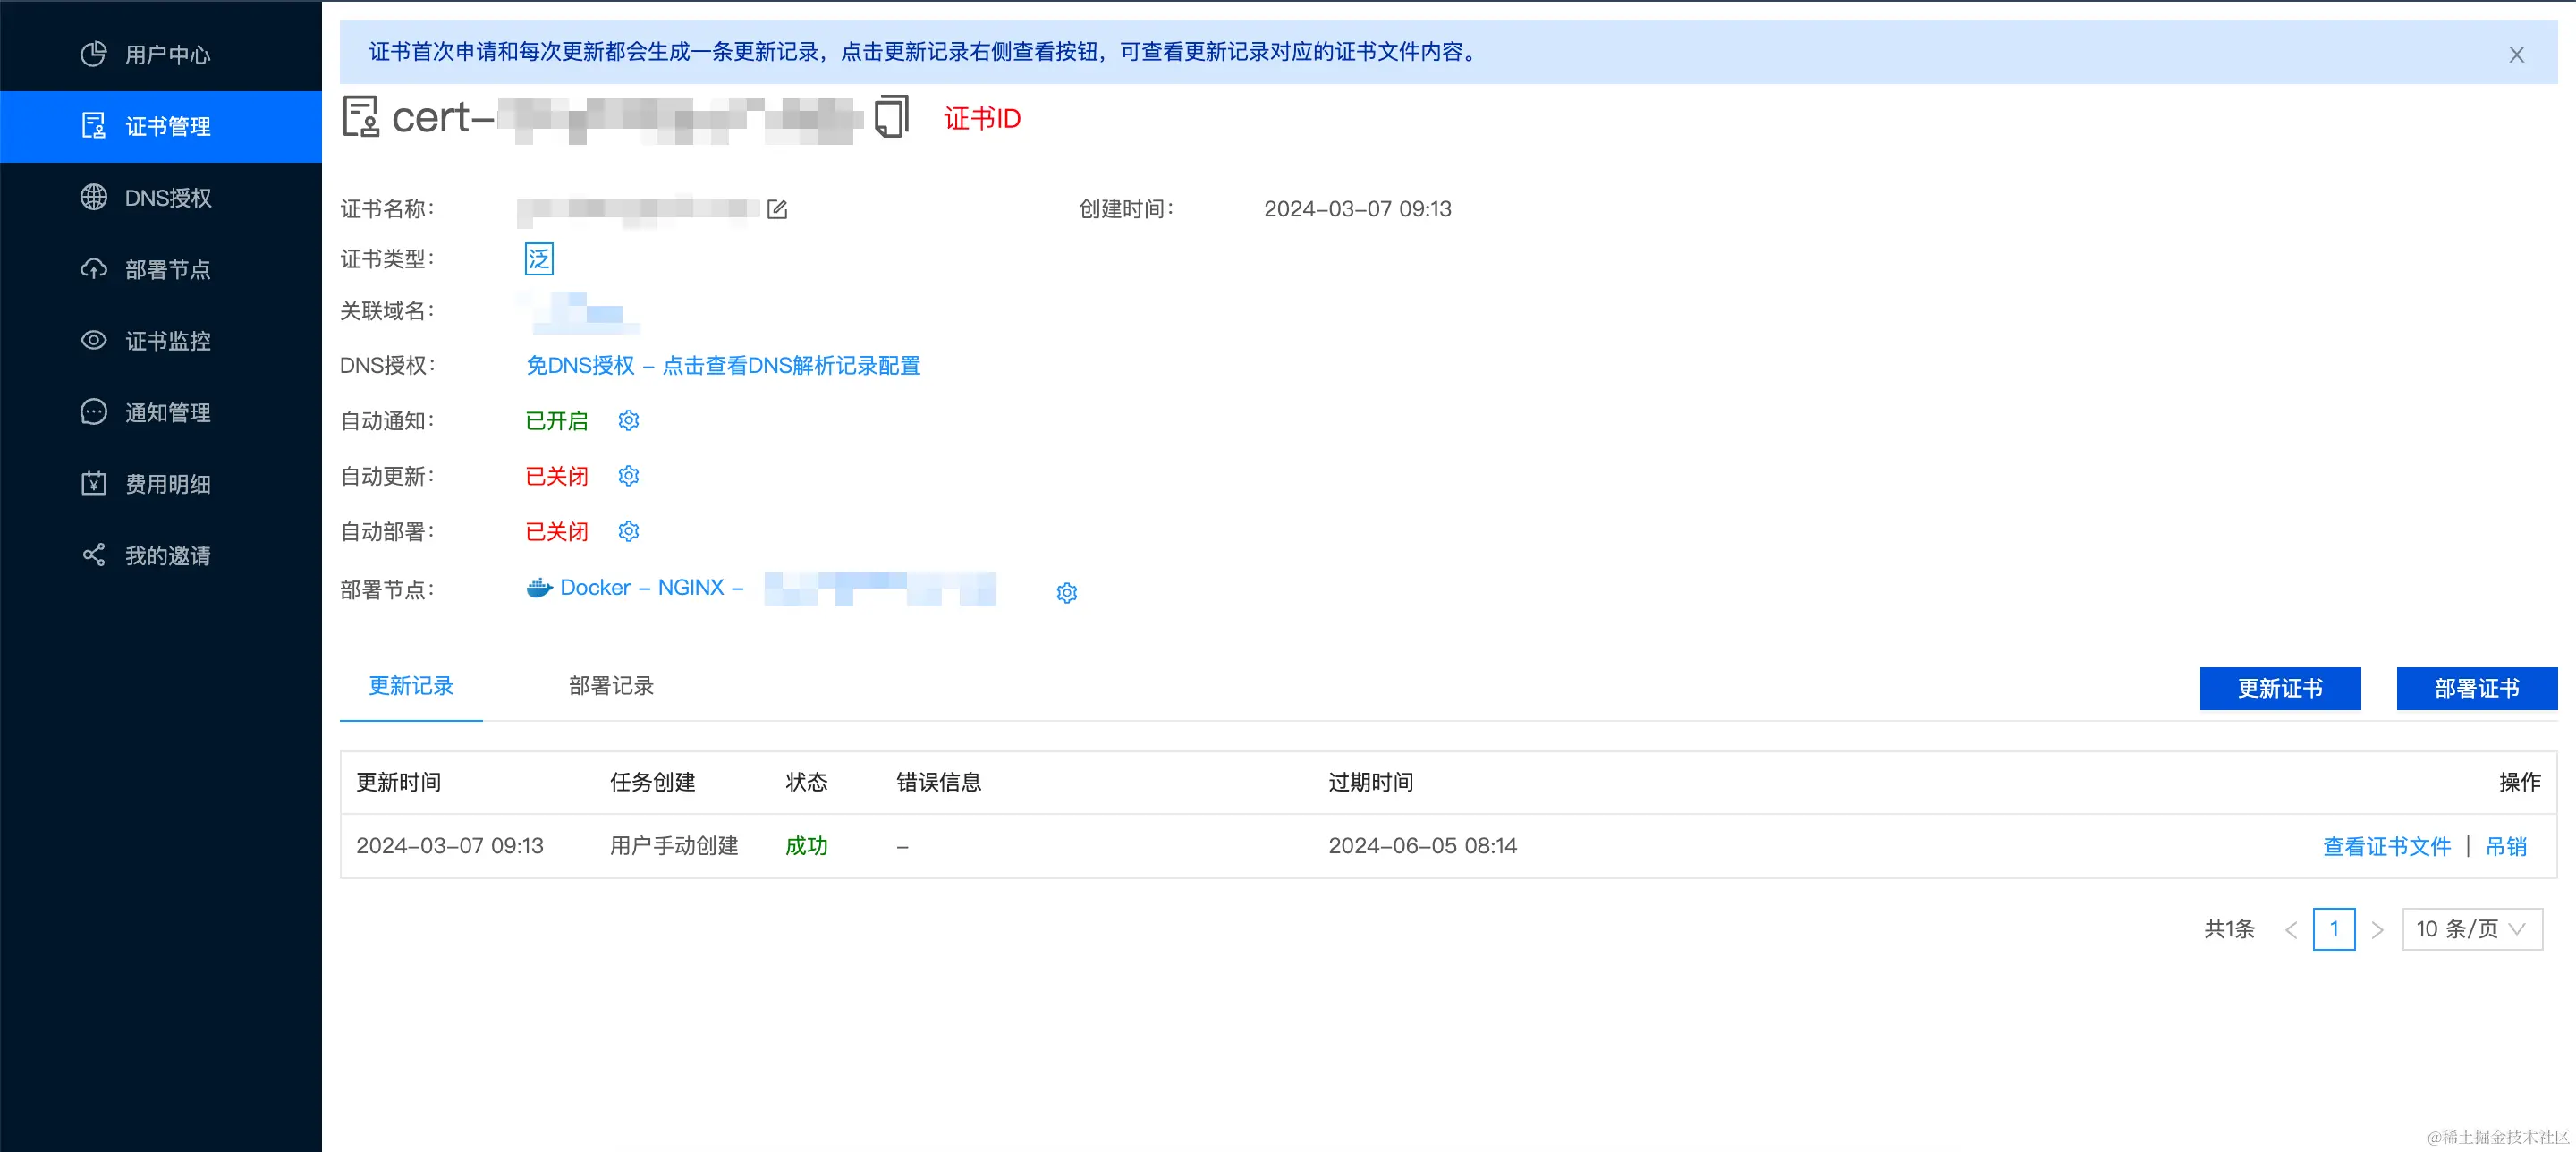Dismiss the top notification banner
The image size is (2576, 1152).
[x=2516, y=54]
